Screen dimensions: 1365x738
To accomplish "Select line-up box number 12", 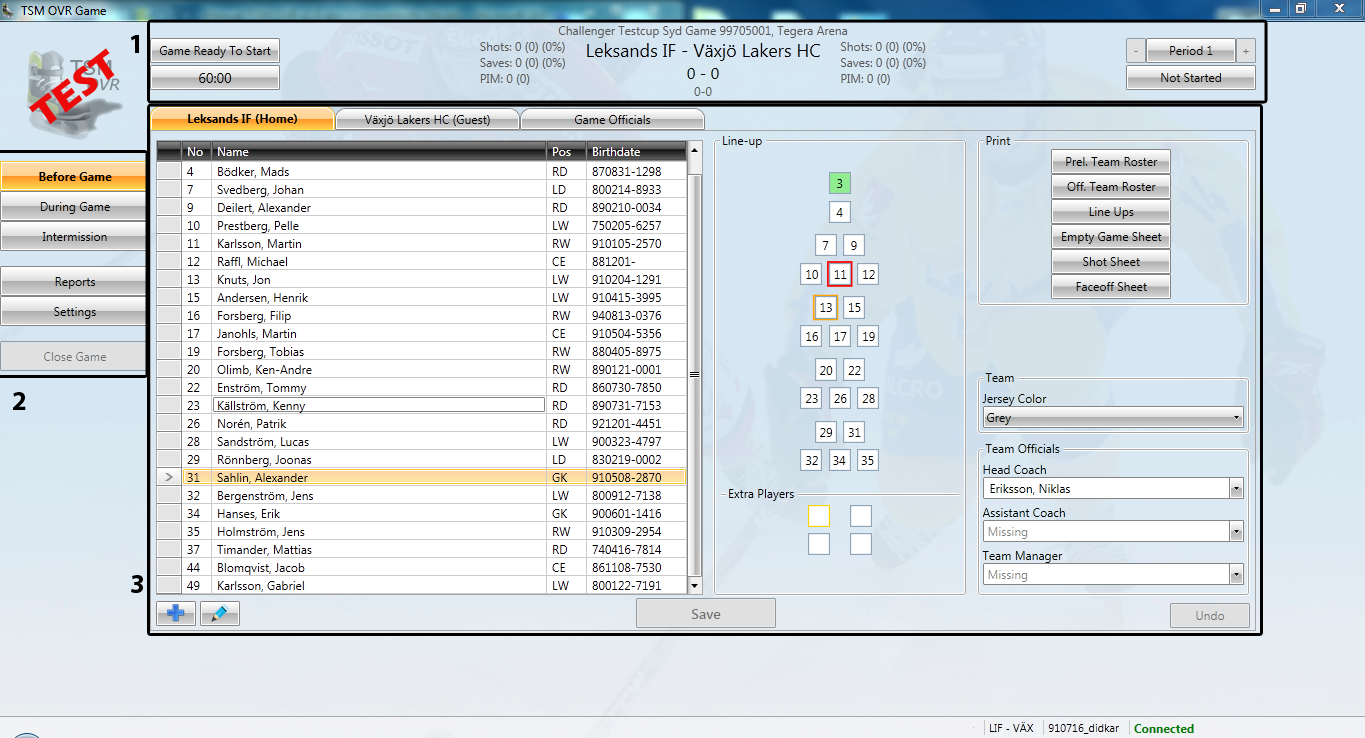I will click(868, 274).
